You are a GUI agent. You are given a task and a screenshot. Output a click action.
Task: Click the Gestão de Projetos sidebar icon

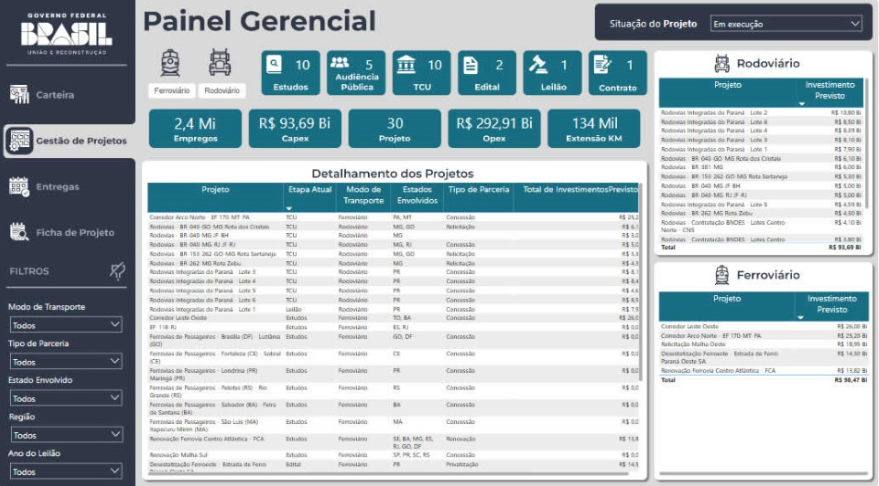(20, 140)
